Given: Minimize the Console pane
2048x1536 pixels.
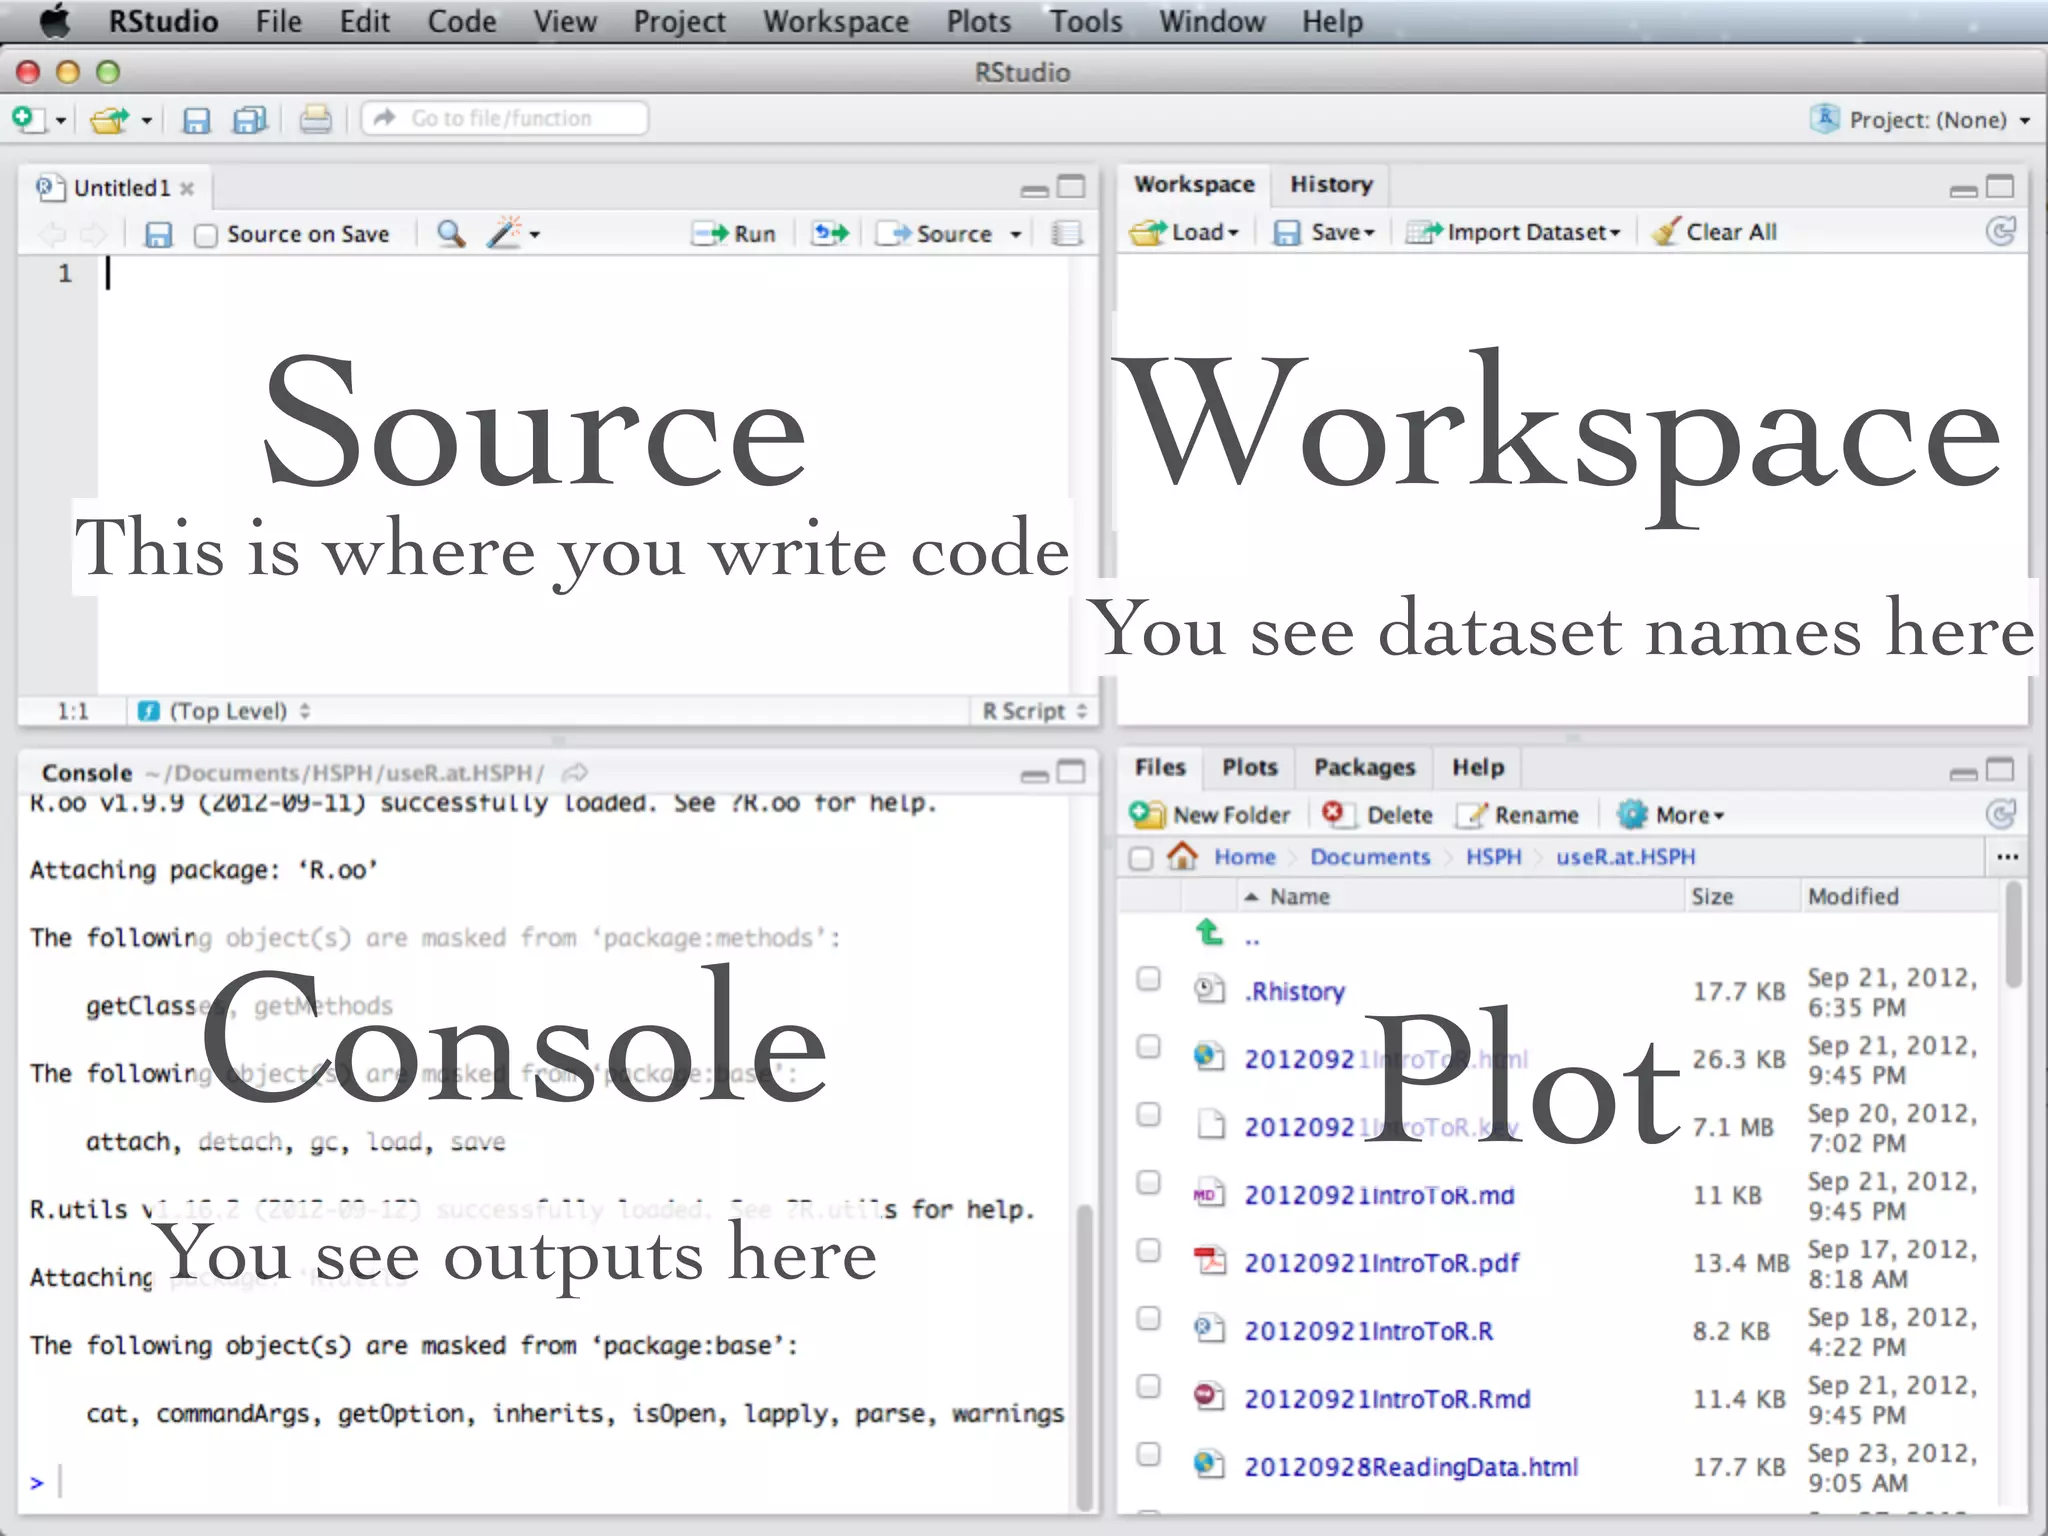Looking at the screenshot, I should click(1035, 775).
